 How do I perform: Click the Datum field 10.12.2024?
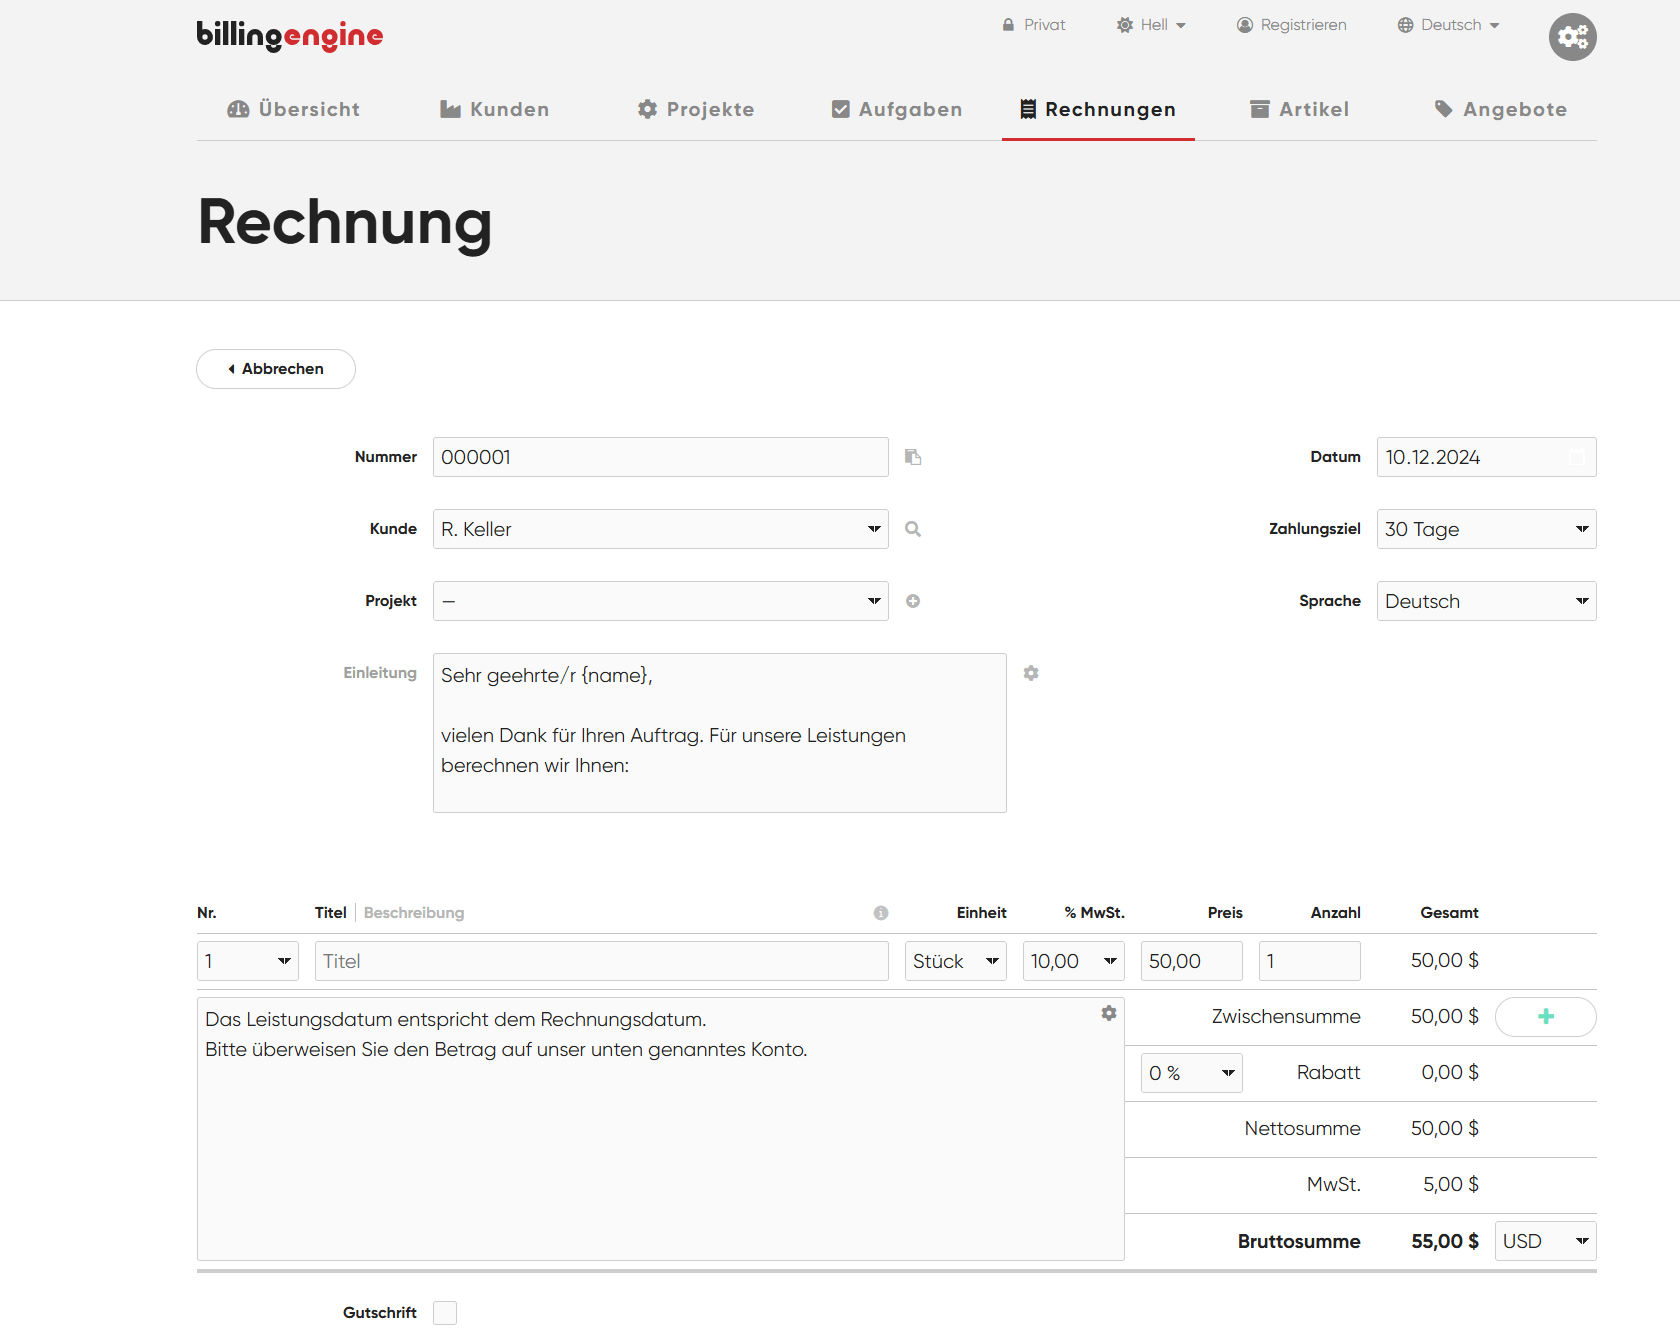[1487, 457]
